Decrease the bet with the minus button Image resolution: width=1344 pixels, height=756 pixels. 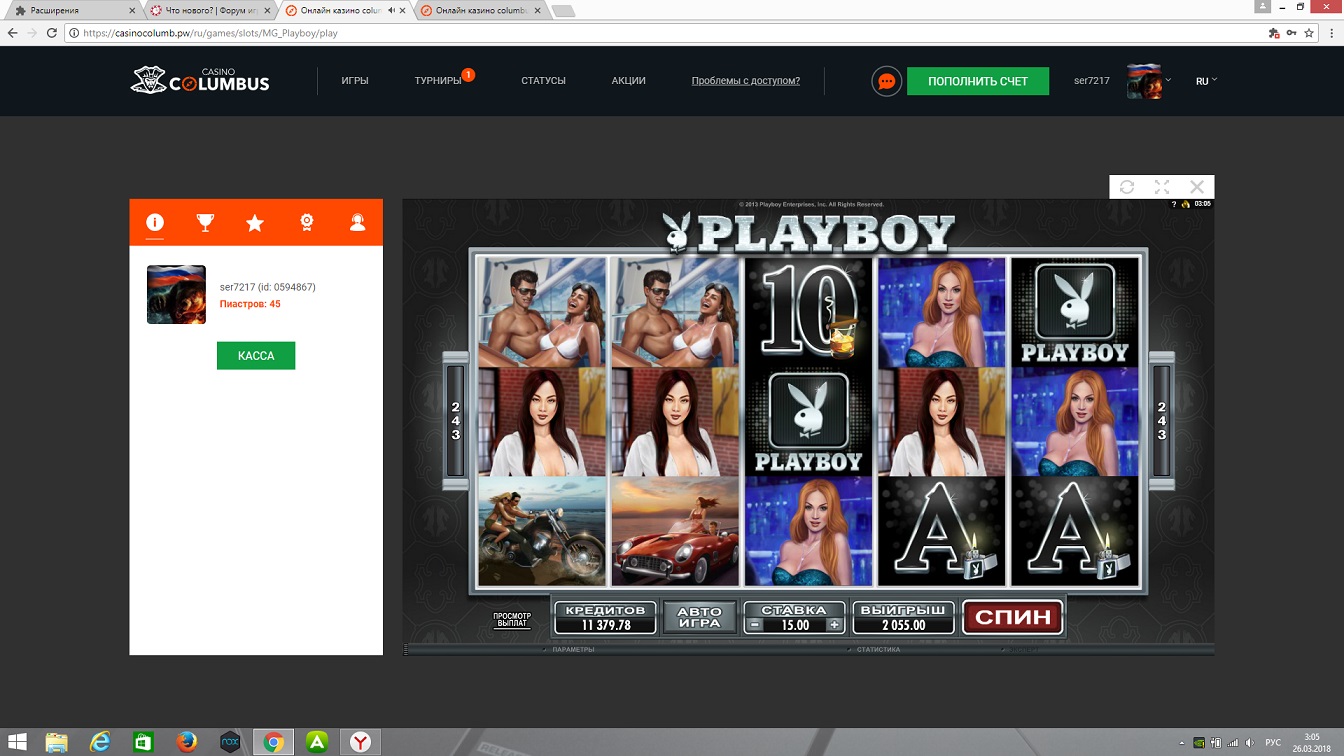pyautogui.click(x=755, y=625)
